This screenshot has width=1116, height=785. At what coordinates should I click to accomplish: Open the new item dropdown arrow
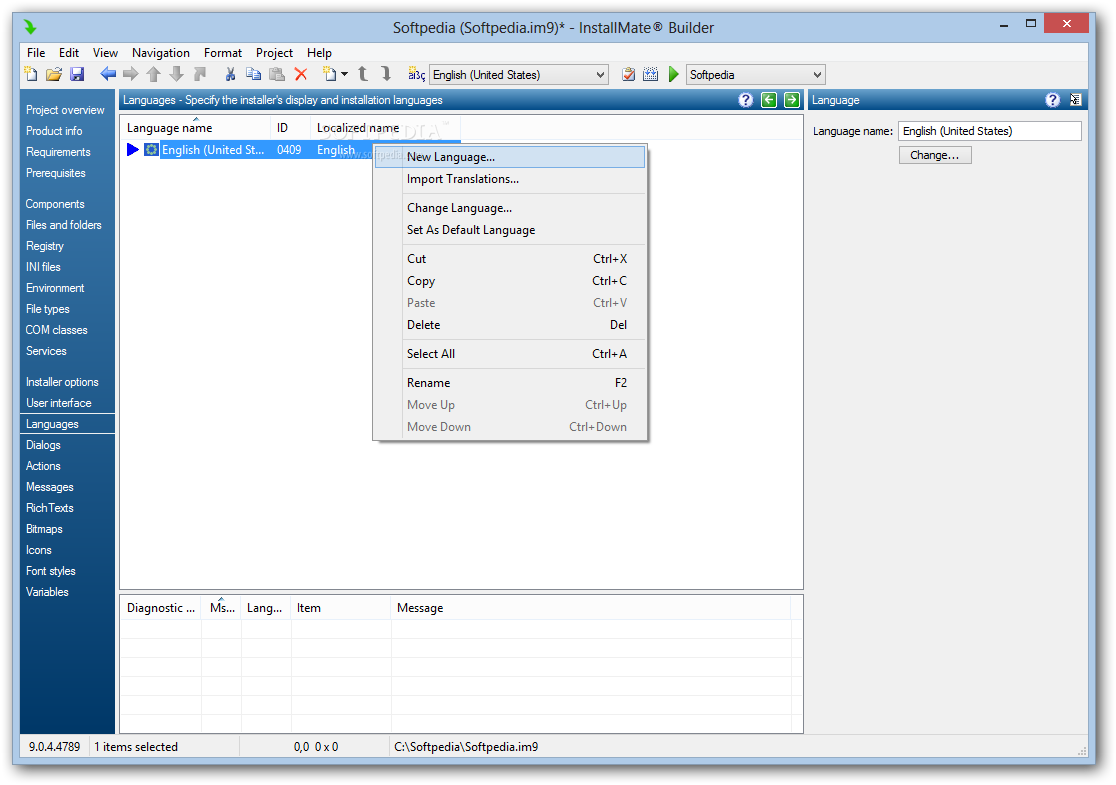[x=344, y=74]
